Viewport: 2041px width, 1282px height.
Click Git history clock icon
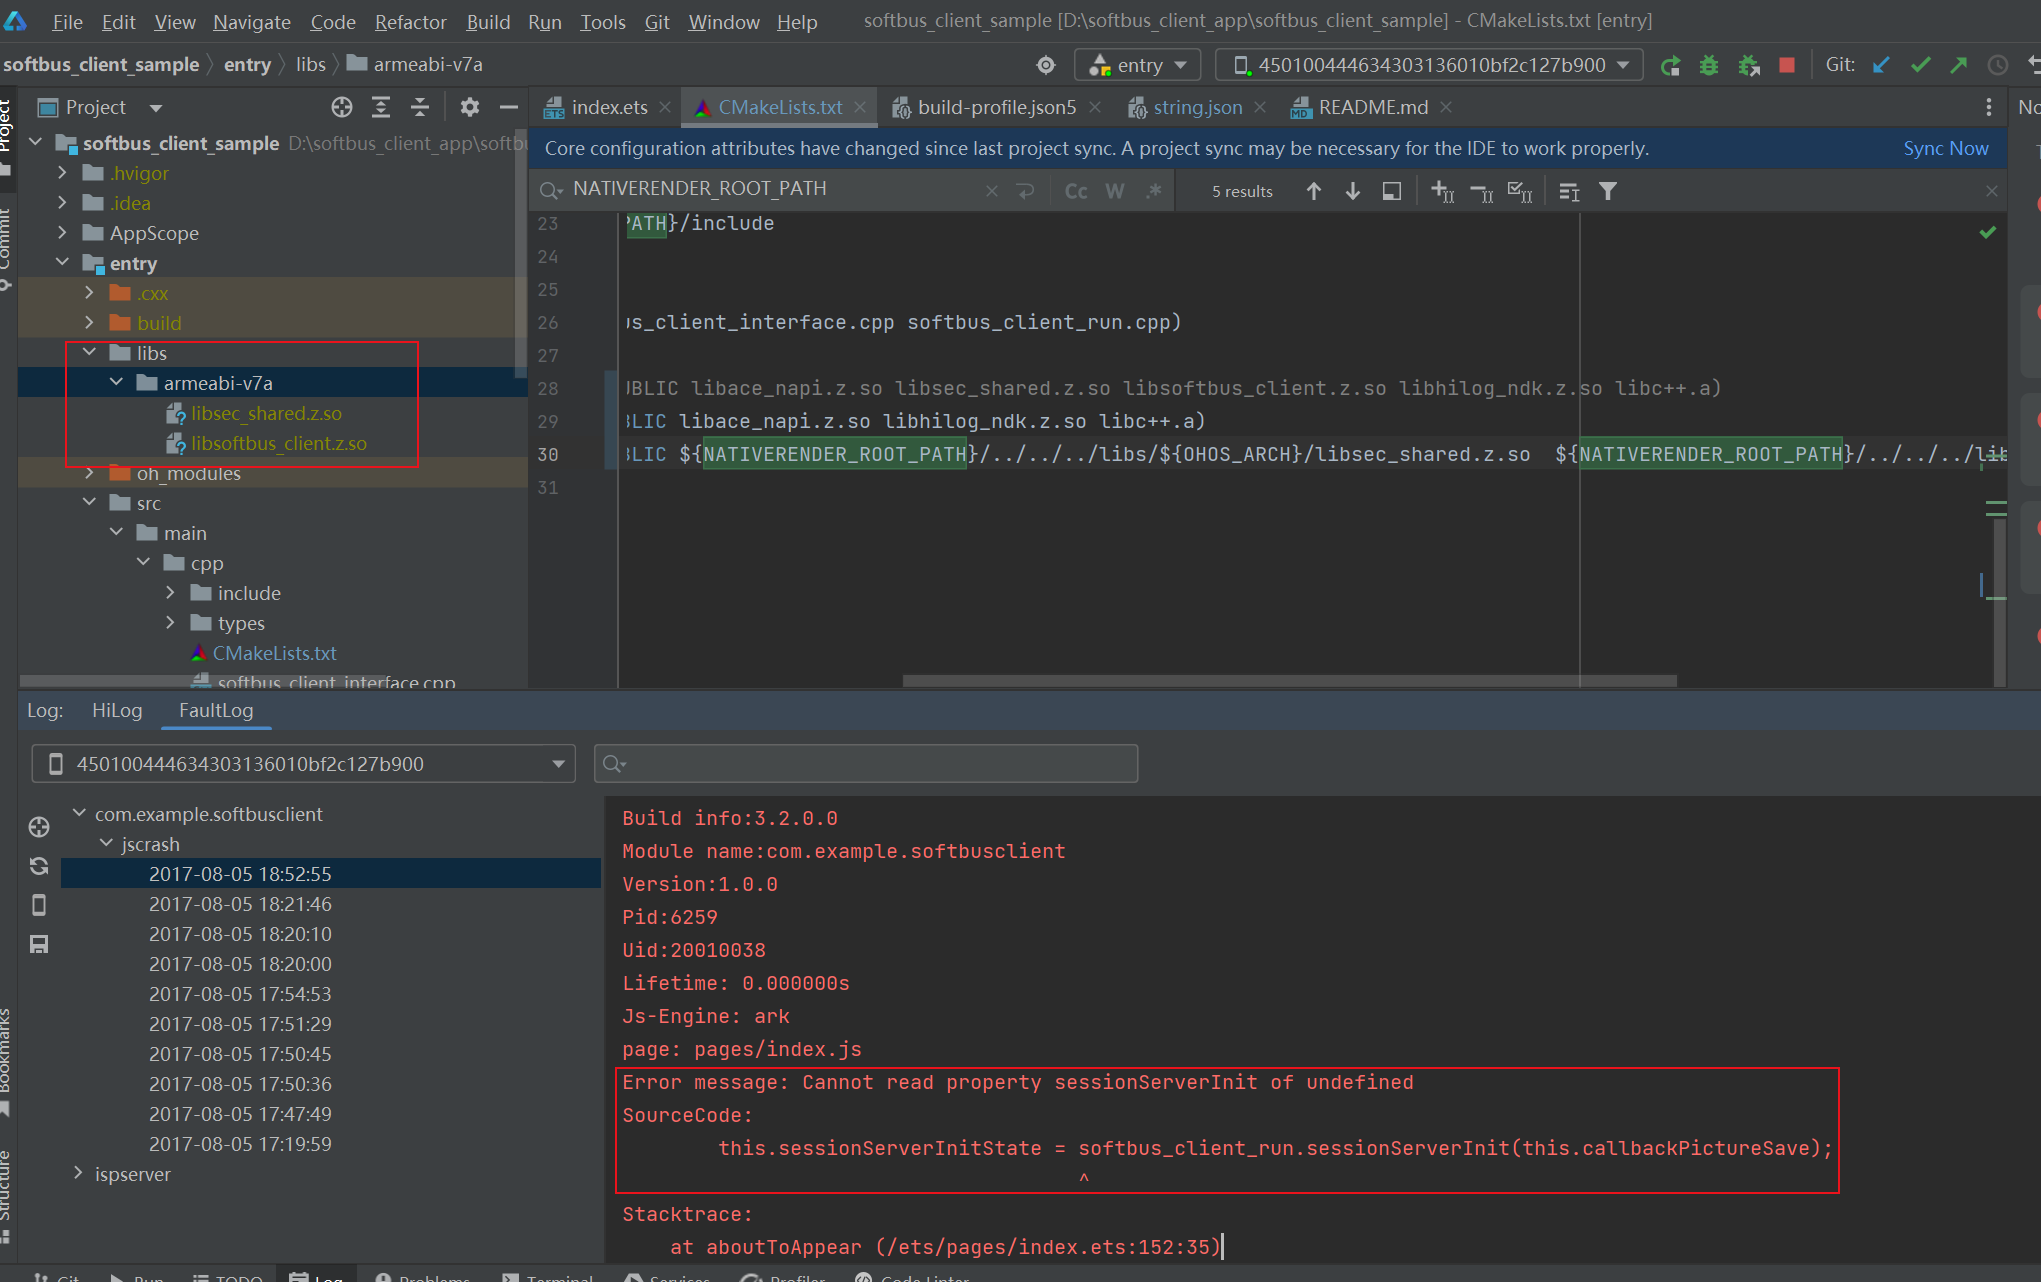(1997, 65)
